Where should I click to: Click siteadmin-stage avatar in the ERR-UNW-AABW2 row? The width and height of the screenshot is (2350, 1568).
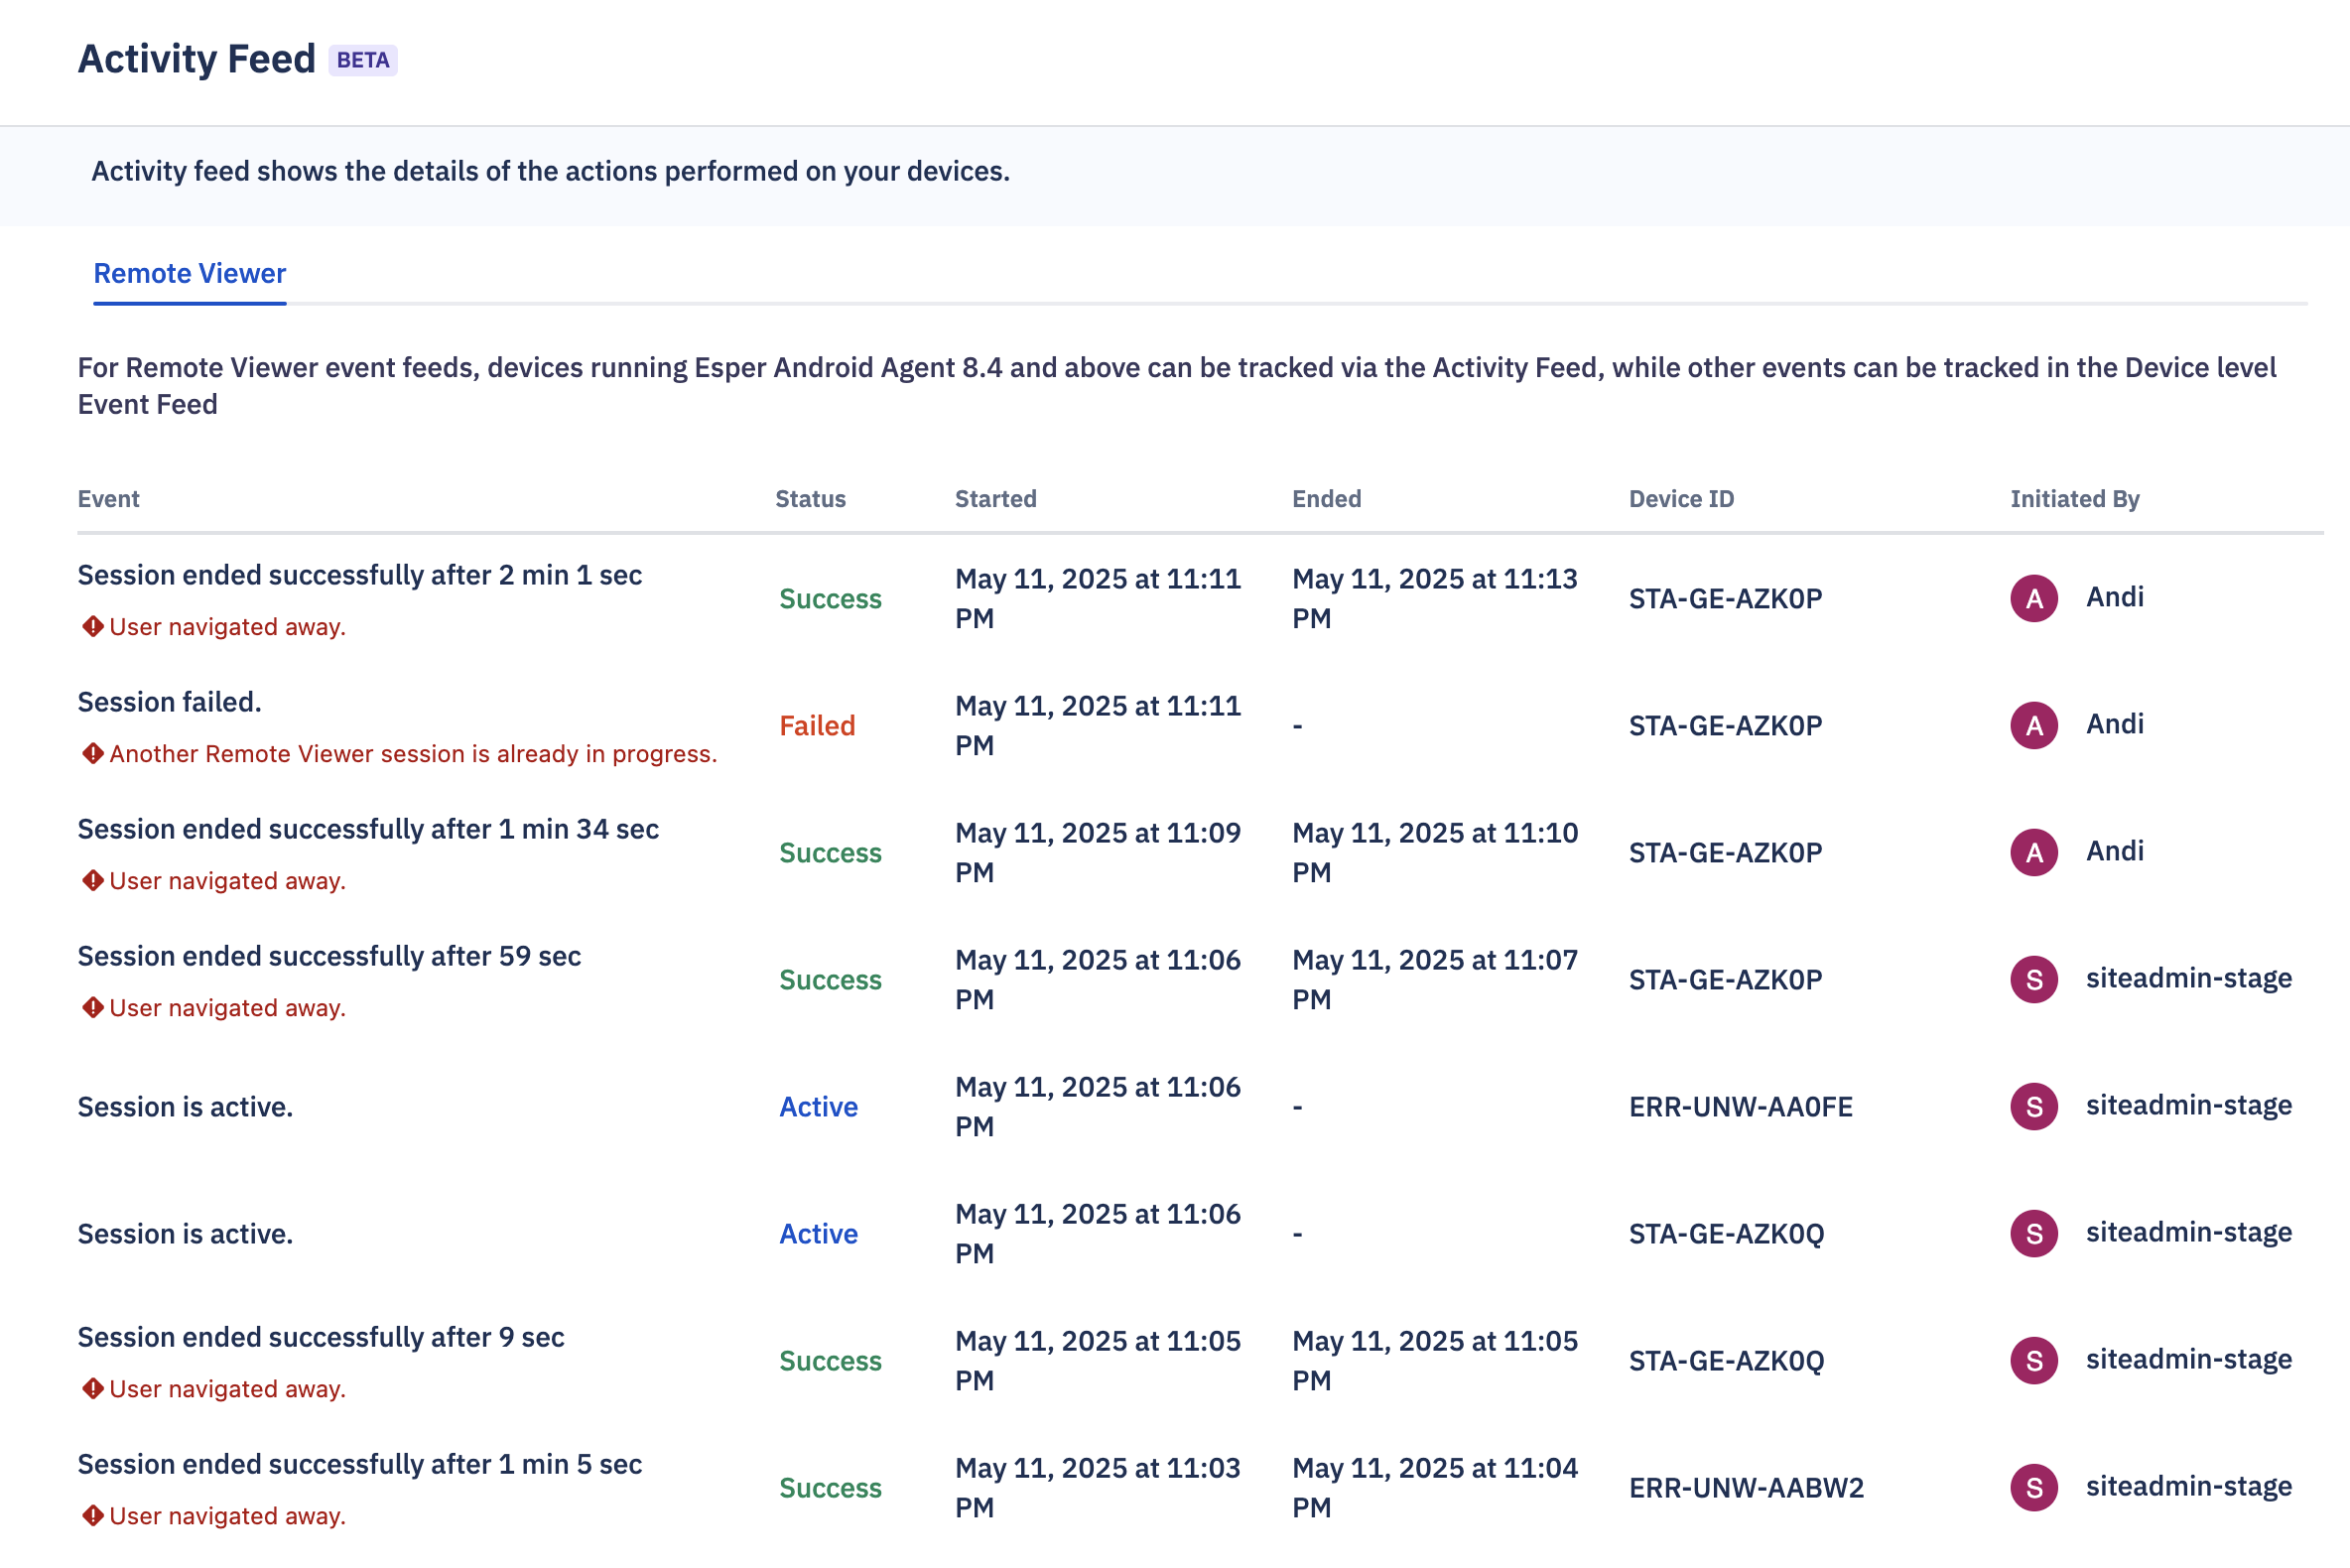2033,1487
